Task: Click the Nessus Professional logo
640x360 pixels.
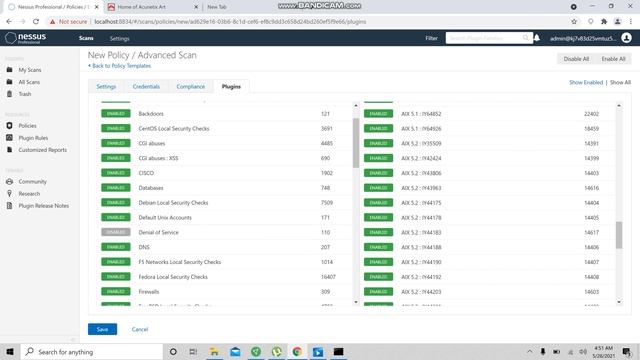Action: [25, 38]
